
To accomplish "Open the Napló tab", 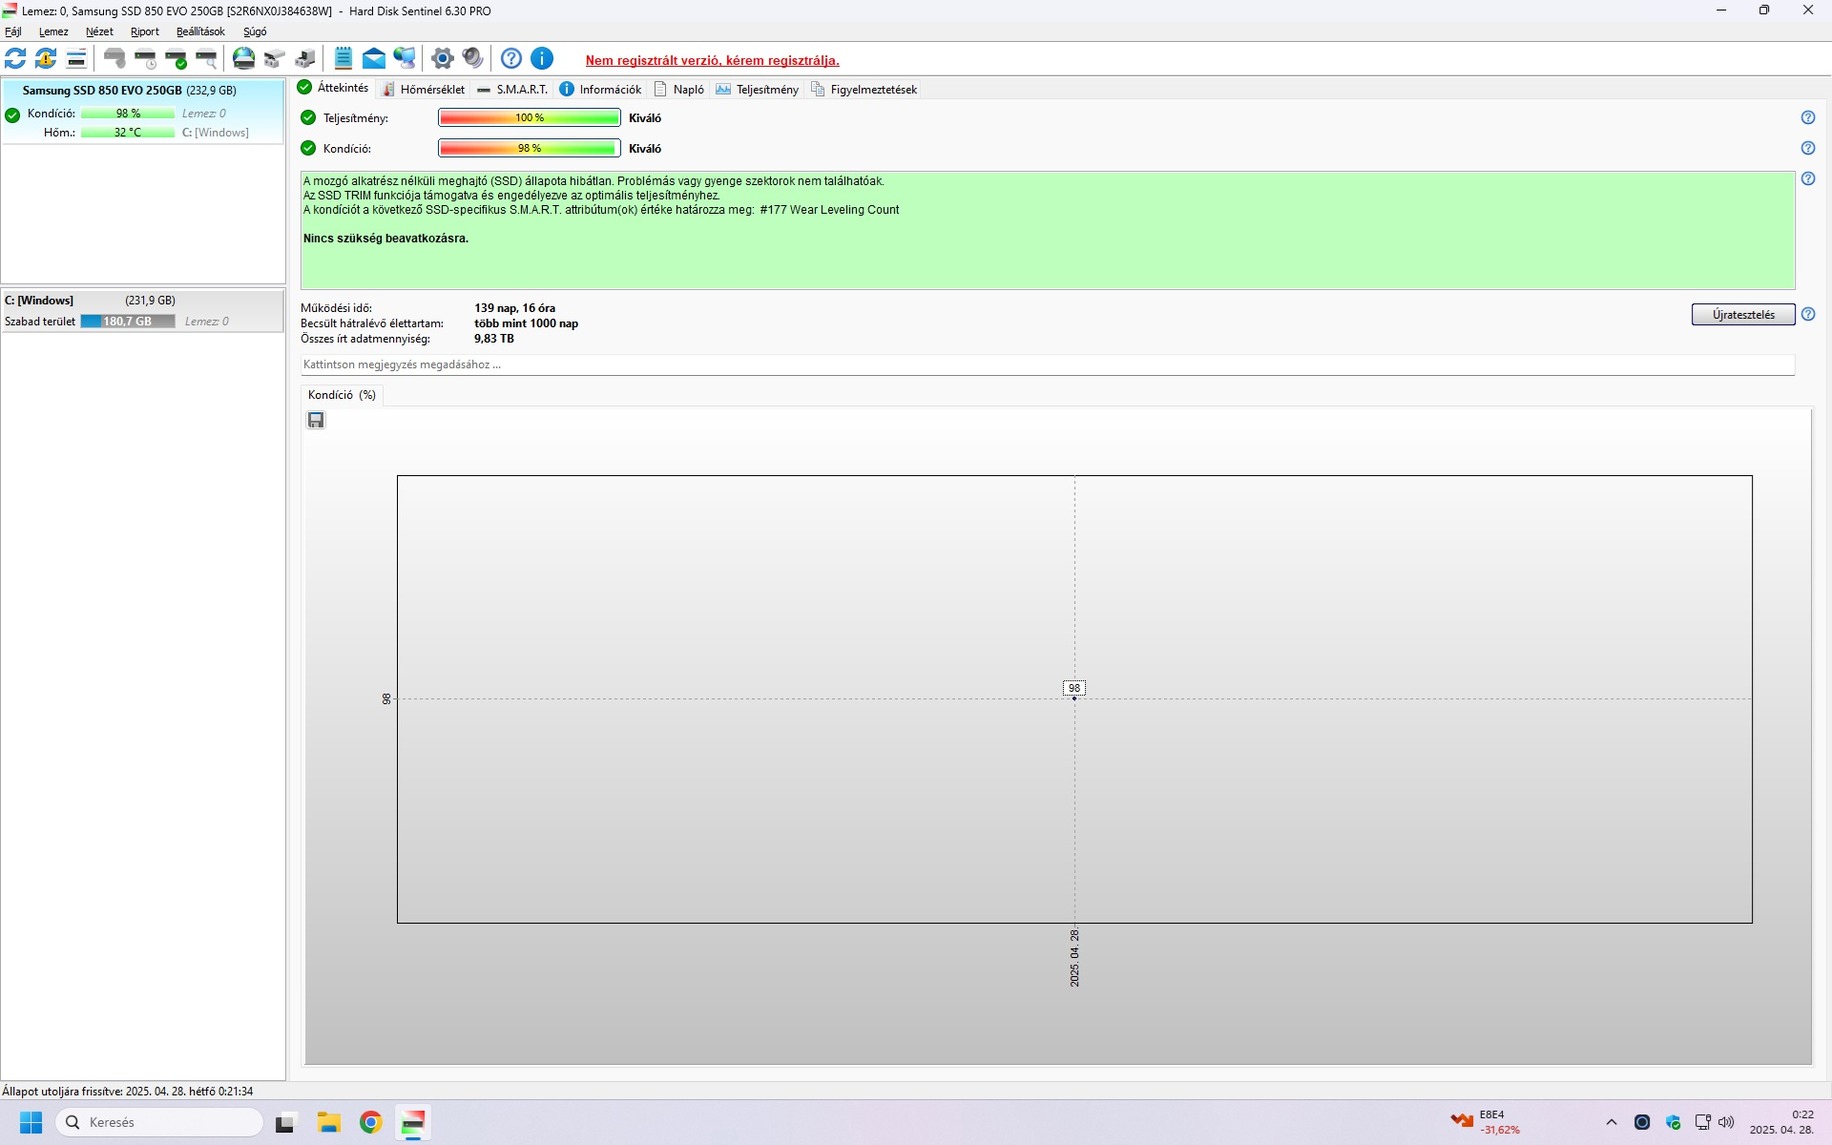I will tap(678, 89).
